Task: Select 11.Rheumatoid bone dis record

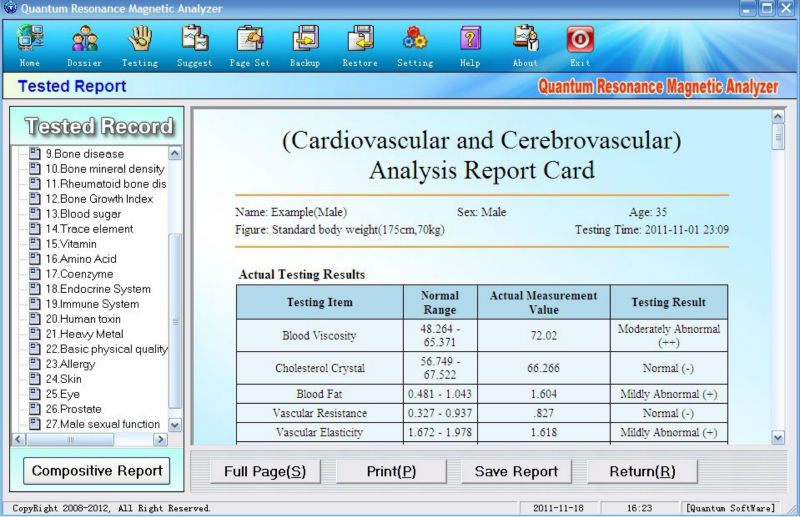Action: click(106, 184)
